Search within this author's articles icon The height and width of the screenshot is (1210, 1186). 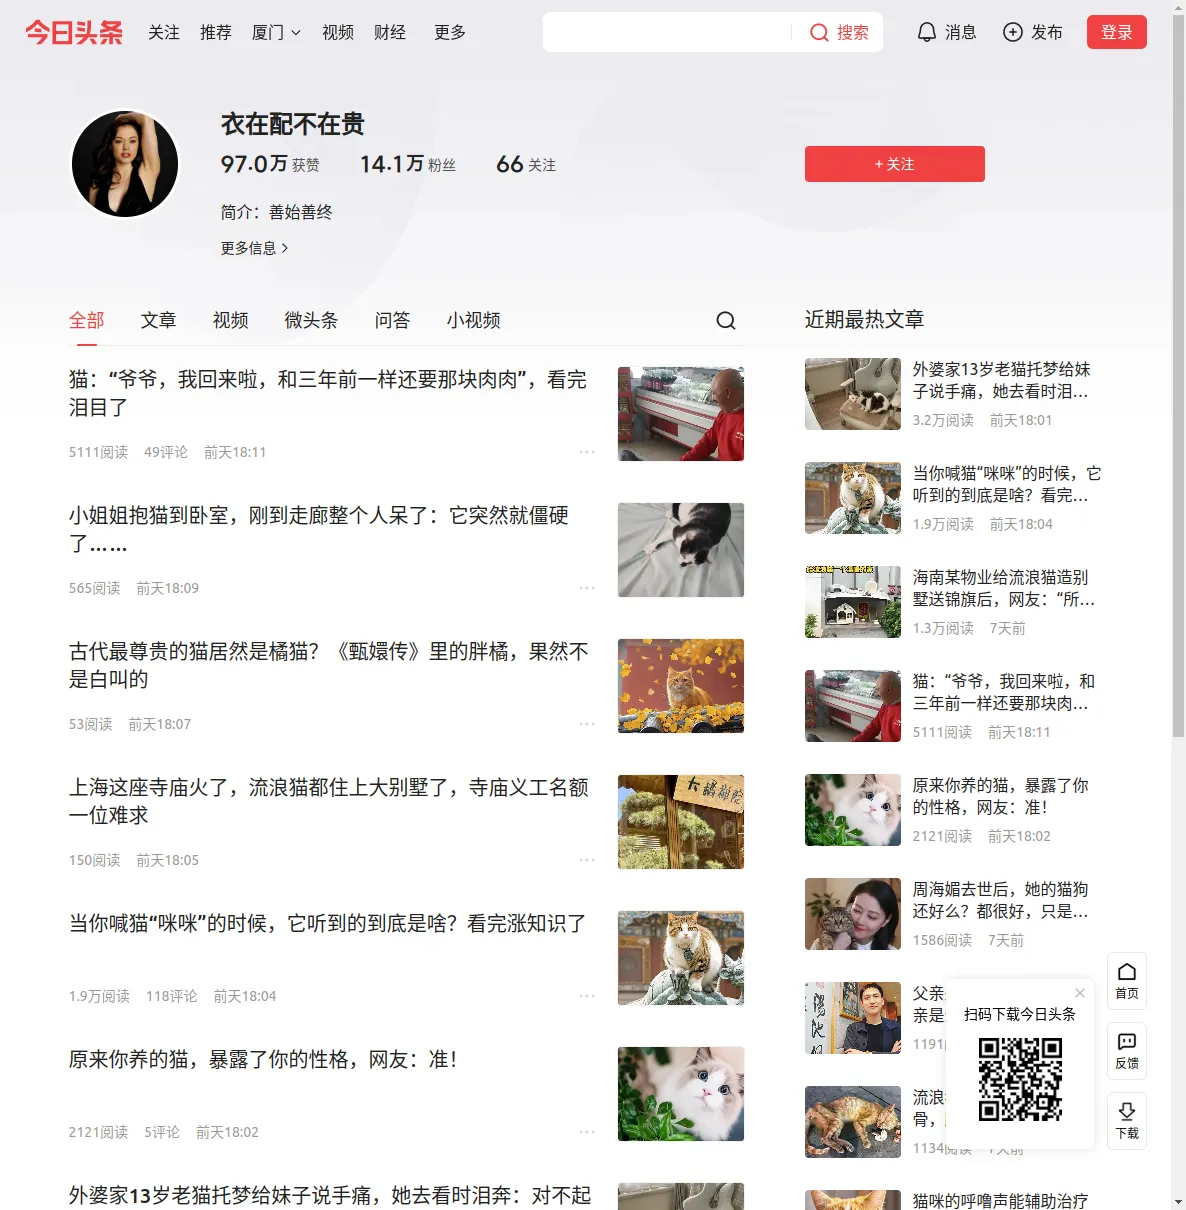coord(726,320)
